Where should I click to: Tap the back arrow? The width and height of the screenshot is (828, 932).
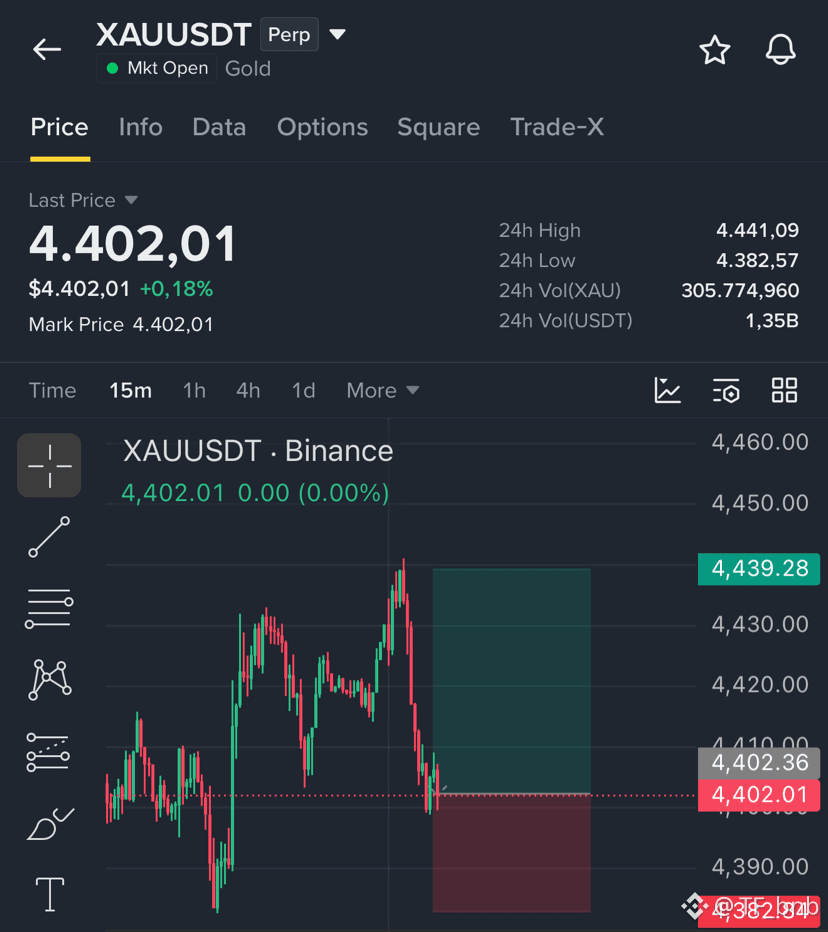pos(47,49)
